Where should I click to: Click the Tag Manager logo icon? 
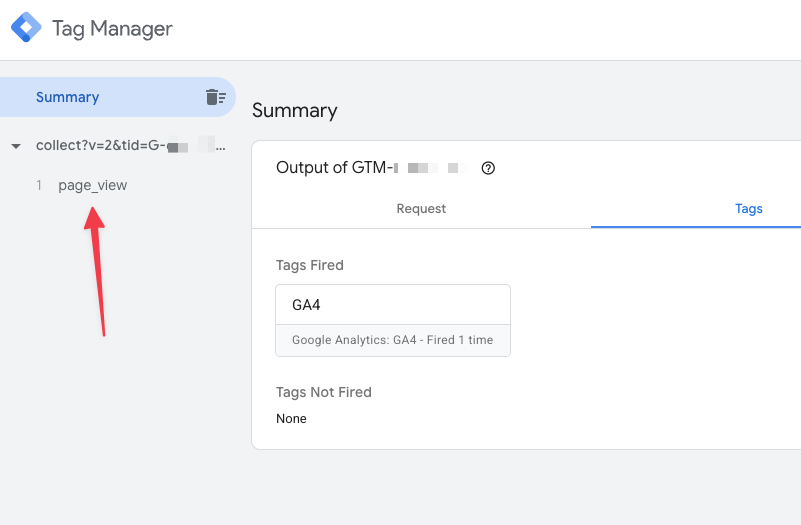coord(26,28)
